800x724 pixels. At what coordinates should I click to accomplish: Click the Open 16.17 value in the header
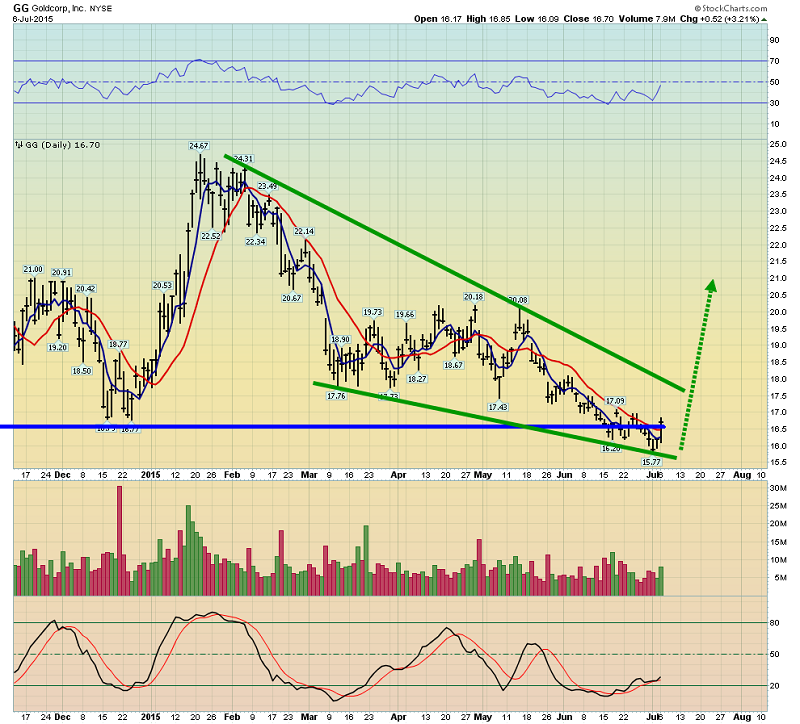(437, 19)
